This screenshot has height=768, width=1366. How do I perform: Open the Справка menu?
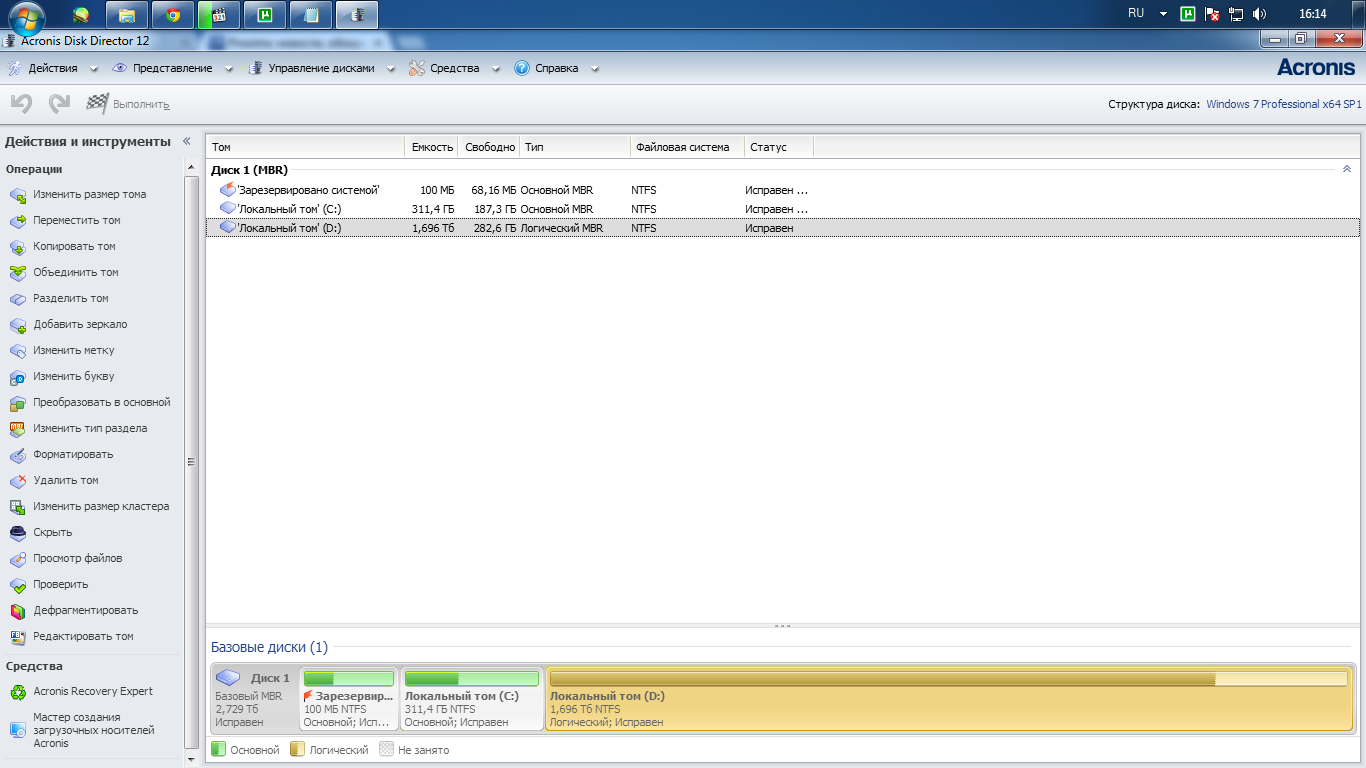tap(556, 69)
